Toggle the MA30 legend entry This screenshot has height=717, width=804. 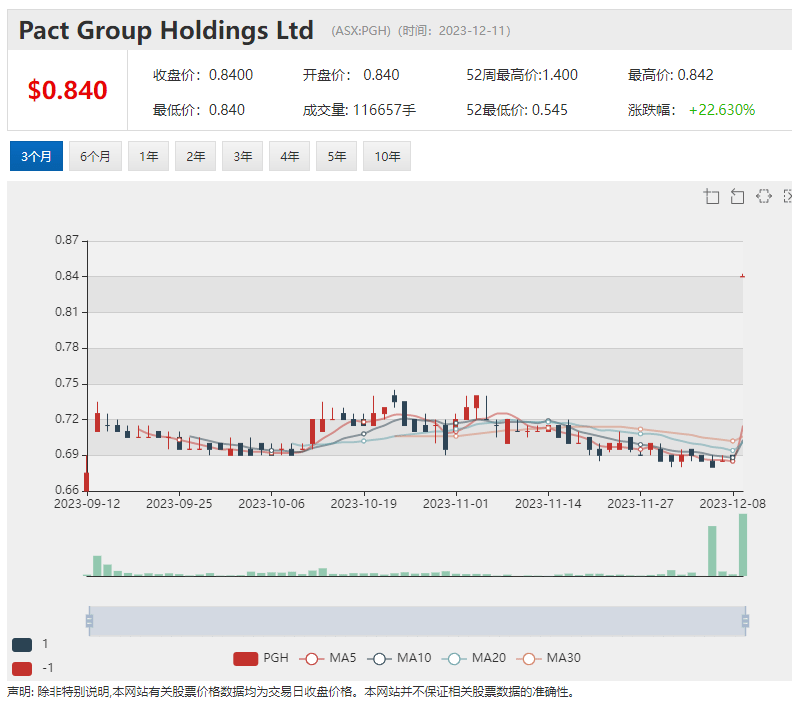[x=549, y=658]
